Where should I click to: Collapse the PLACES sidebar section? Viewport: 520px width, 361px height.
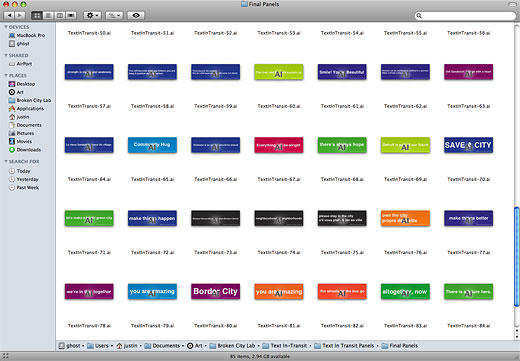[6, 76]
